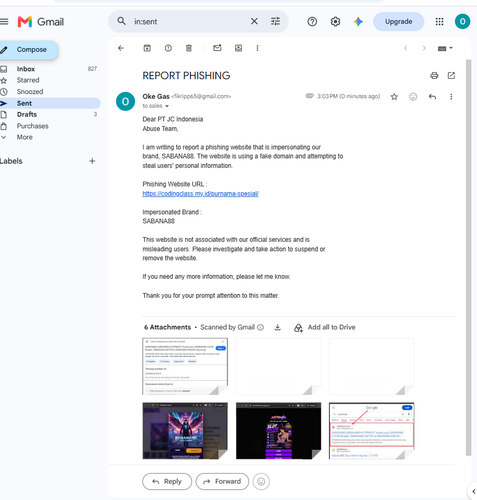Screen dimensions: 477x500
Task: Print all with the printer icon
Action: point(434,76)
